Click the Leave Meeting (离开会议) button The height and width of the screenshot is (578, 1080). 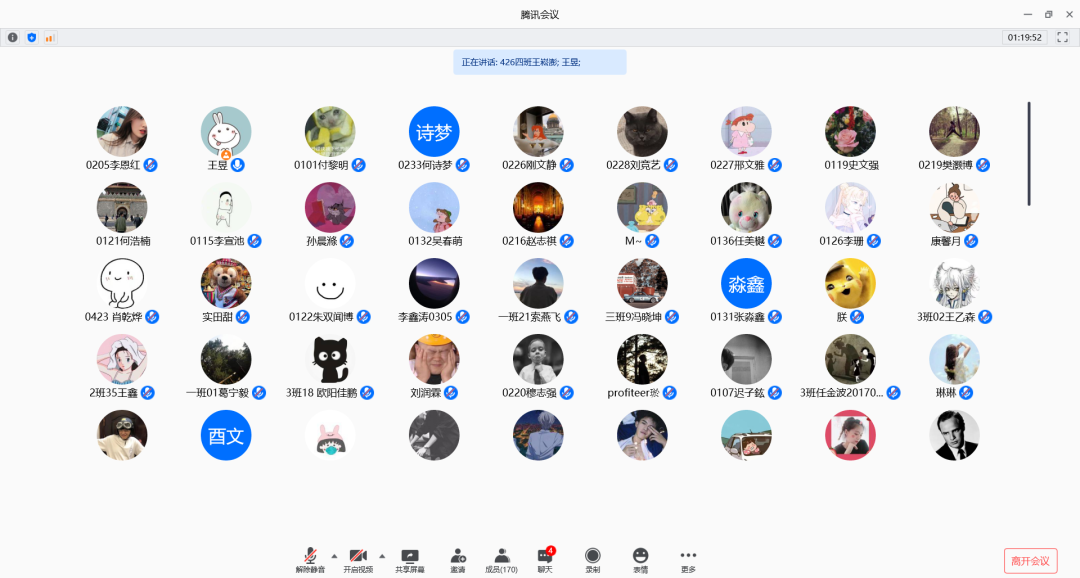point(1030,561)
